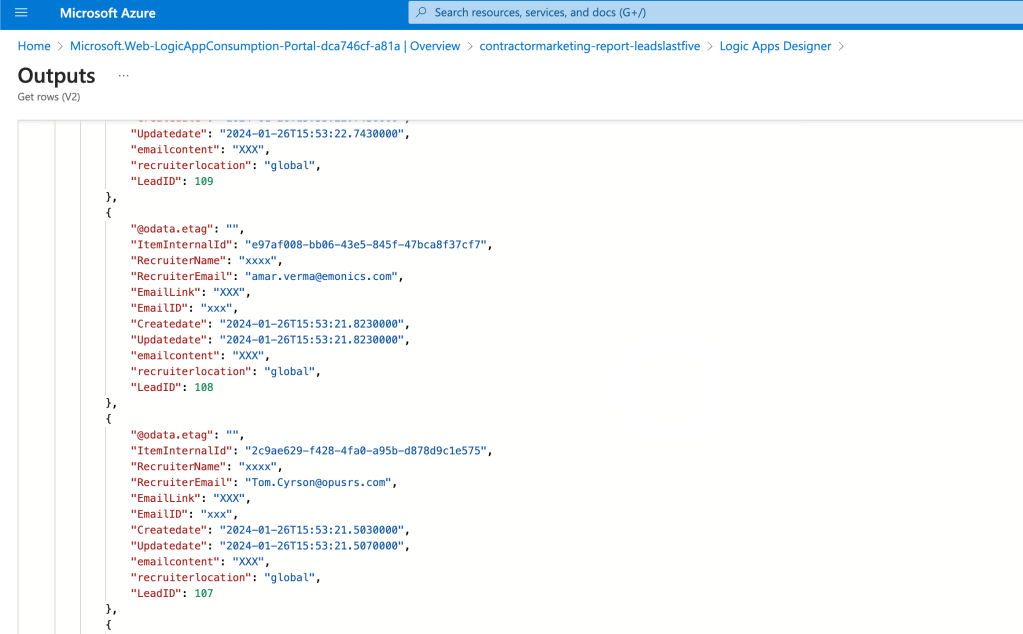
Task: Click the RecruiterEmail key for LeadID 108
Action: [x=181, y=277]
